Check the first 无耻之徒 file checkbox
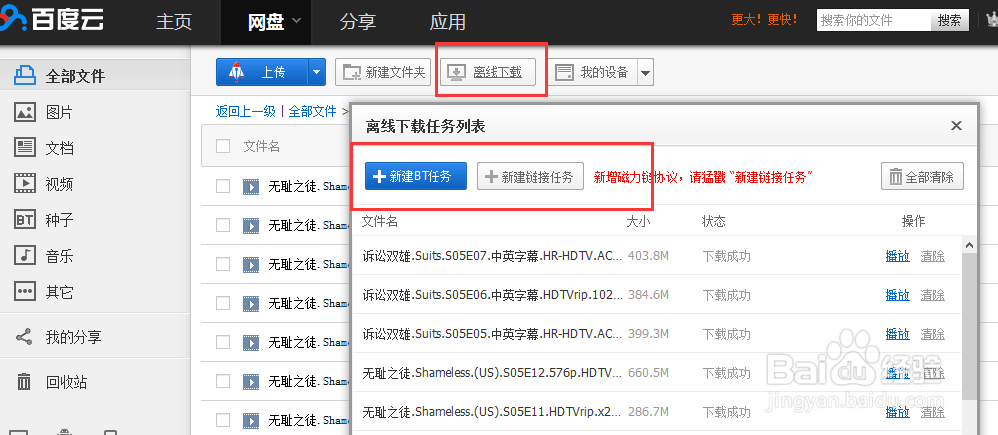 coord(223,187)
